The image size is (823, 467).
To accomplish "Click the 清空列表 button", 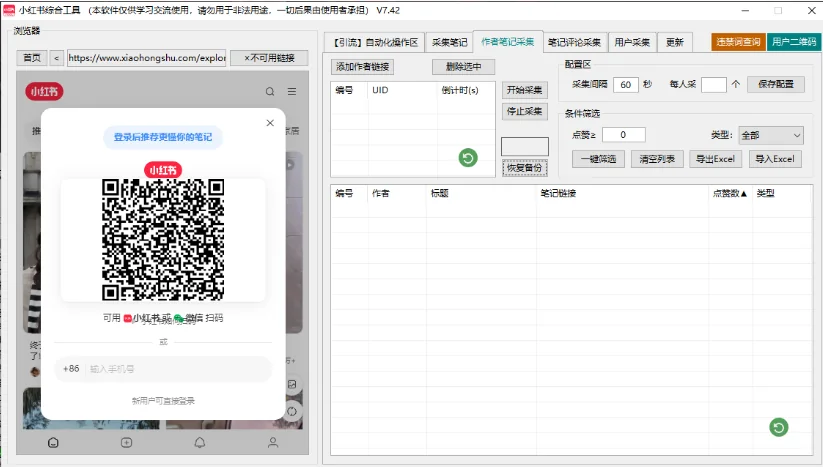I will tap(657, 159).
